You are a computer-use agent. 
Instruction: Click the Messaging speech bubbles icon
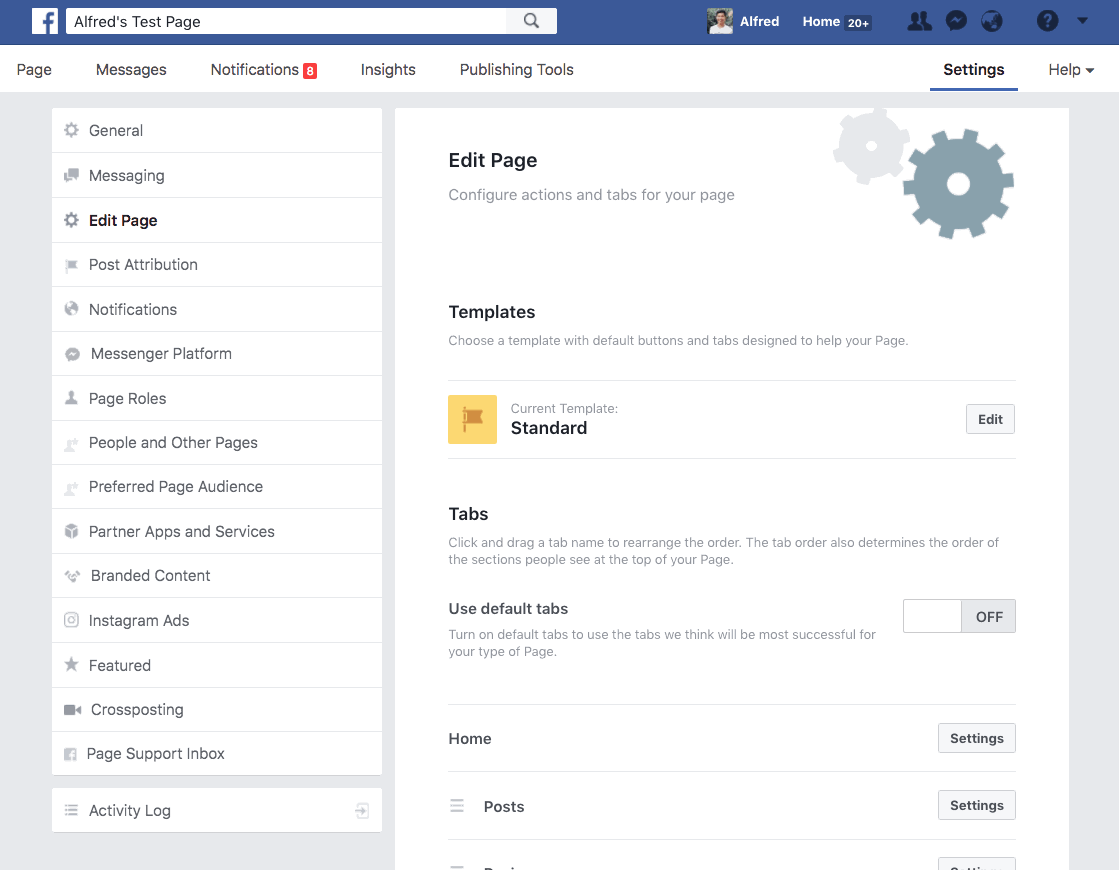pyautogui.click(x=71, y=175)
